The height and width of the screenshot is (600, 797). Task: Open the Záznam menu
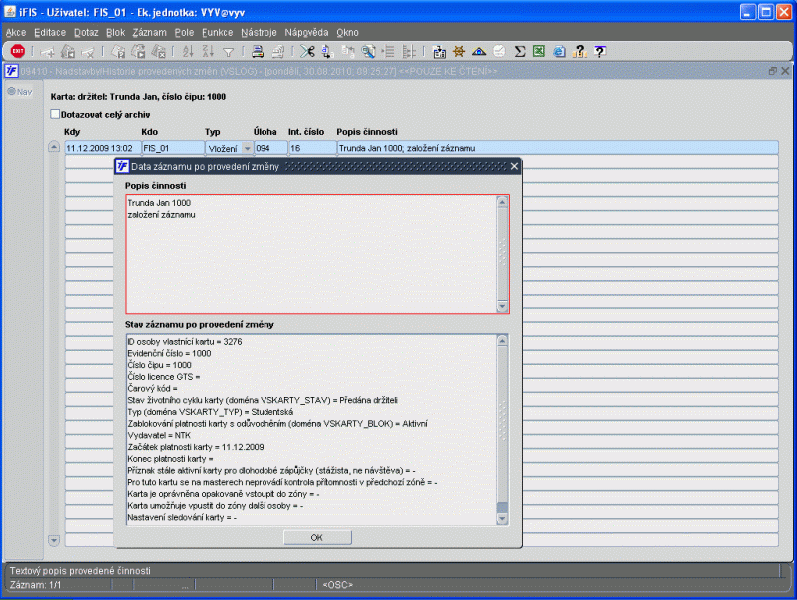(149, 33)
